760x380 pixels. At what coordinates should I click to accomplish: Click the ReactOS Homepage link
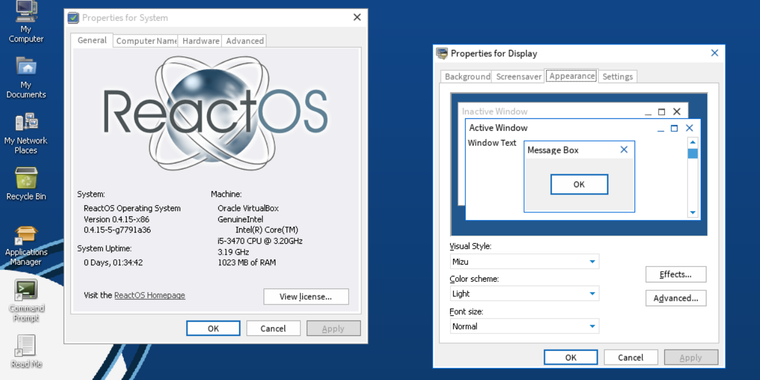coord(149,295)
